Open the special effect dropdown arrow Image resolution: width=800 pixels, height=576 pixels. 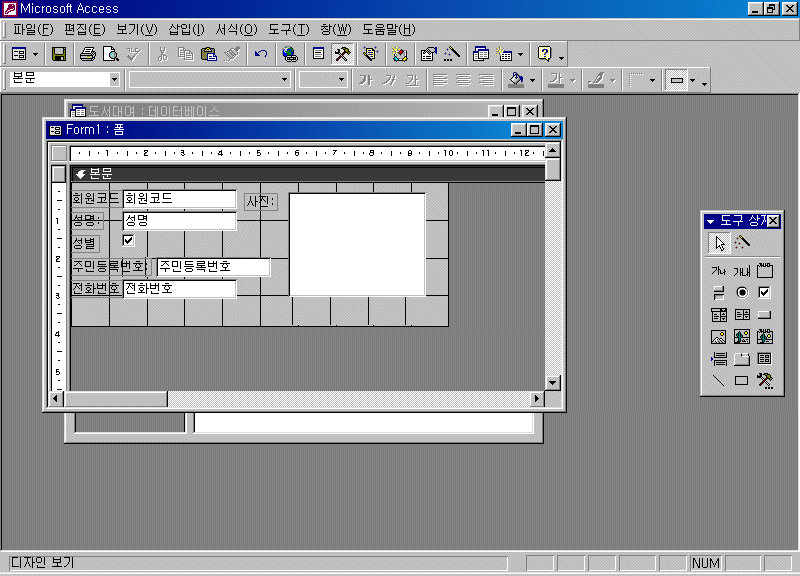click(692, 80)
